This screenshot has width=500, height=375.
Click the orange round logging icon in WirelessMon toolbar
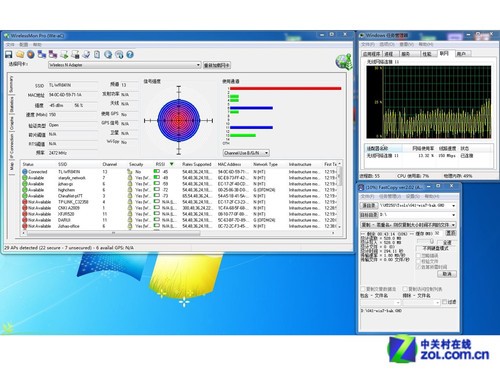(31, 54)
